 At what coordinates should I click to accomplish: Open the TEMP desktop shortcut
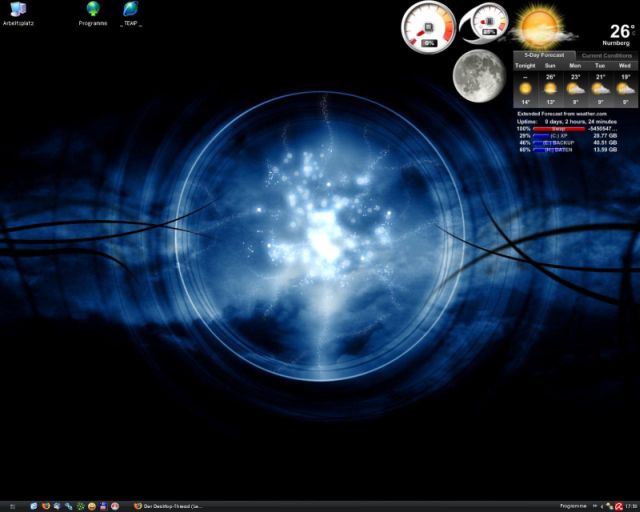point(130,11)
